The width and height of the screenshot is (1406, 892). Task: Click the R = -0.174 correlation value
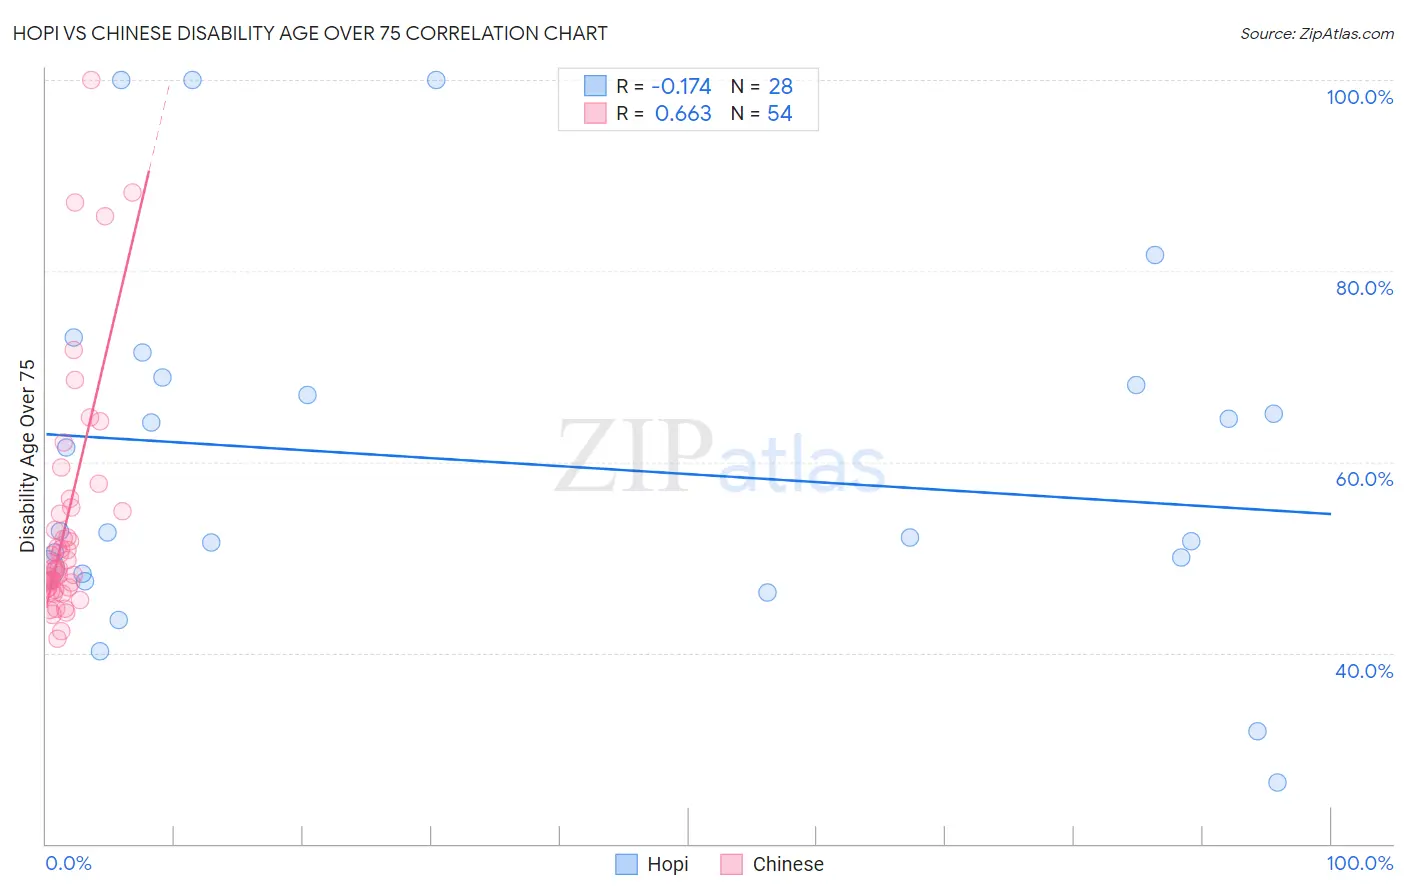click(664, 86)
